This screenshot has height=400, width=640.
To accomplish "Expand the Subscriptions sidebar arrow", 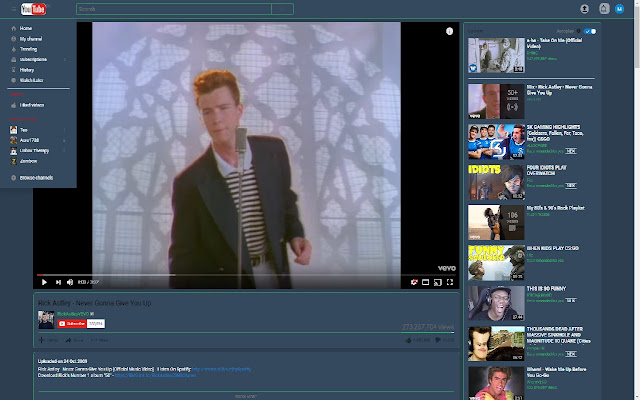I will pos(64,60).
